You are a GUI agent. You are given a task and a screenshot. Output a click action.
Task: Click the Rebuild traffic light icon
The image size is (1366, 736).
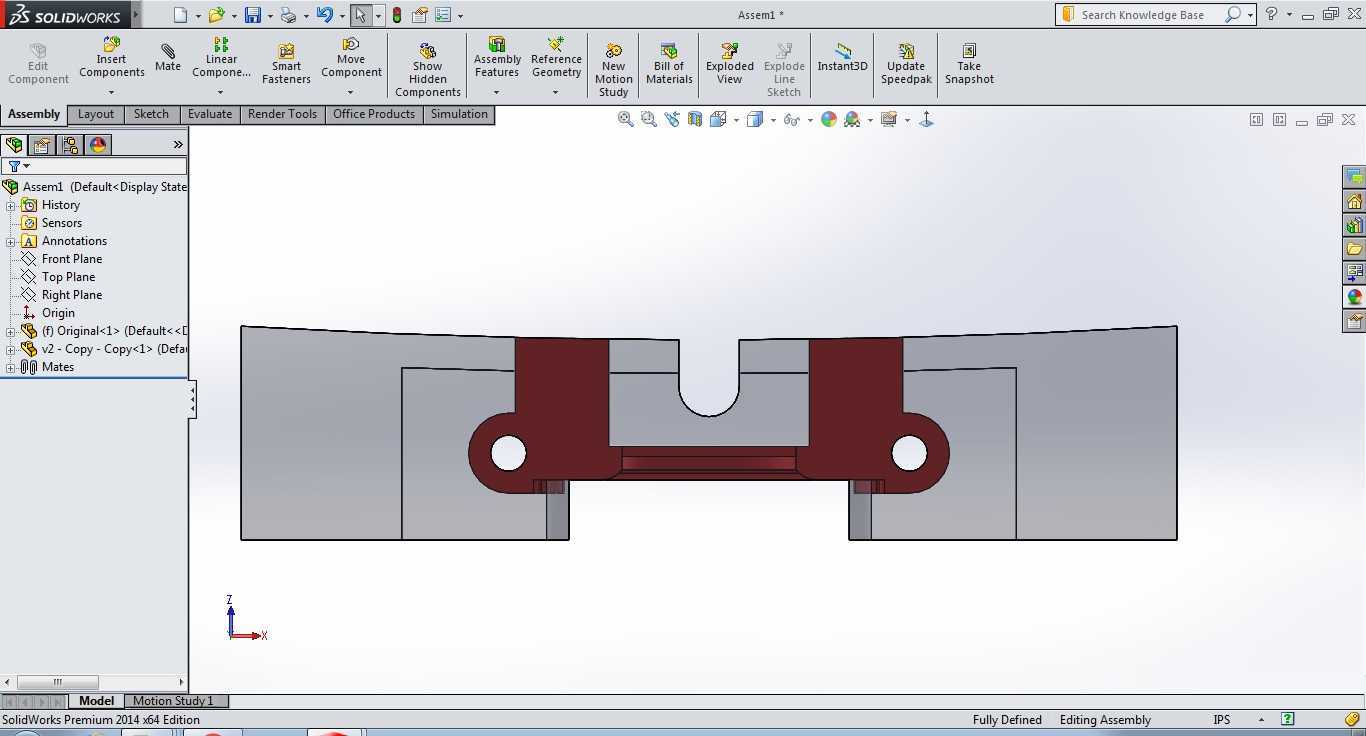pyautogui.click(x=397, y=15)
